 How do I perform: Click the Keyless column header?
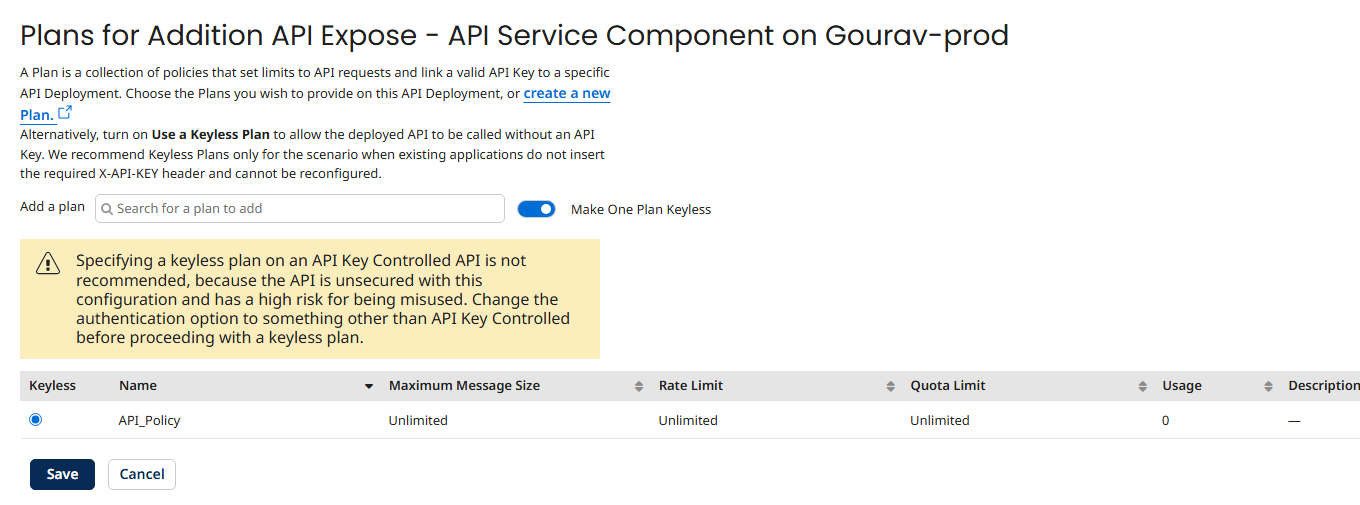[x=52, y=386]
